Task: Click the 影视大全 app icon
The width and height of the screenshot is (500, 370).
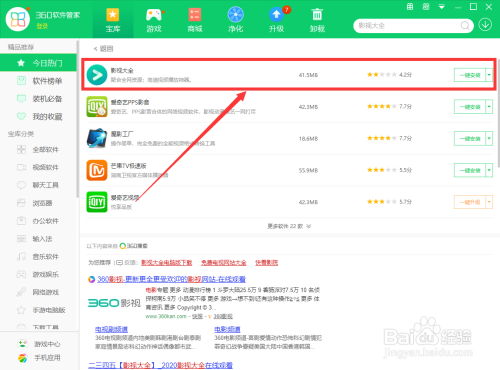Action: pyautogui.click(x=97, y=75)
